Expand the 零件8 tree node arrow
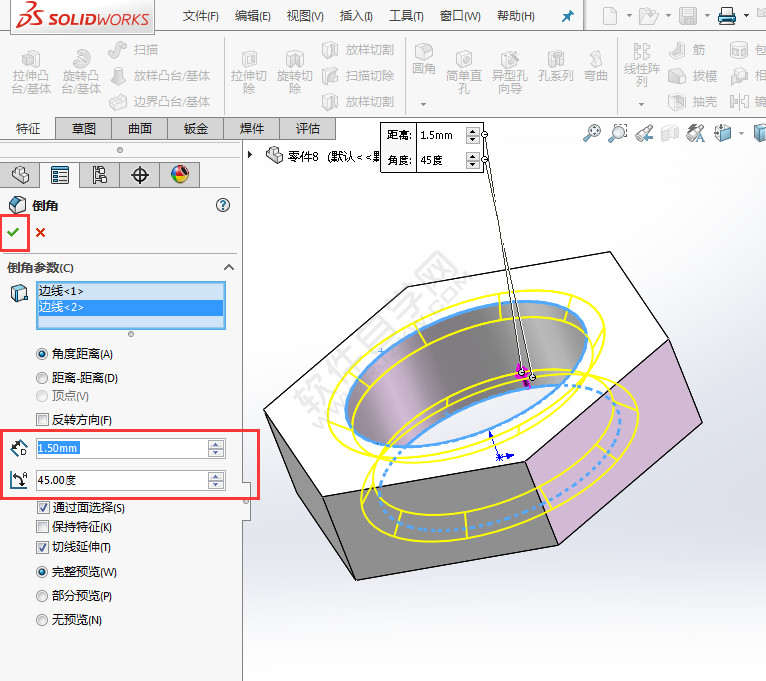The width and height of the screenshot is (766, 681). [x=250, y=155]
